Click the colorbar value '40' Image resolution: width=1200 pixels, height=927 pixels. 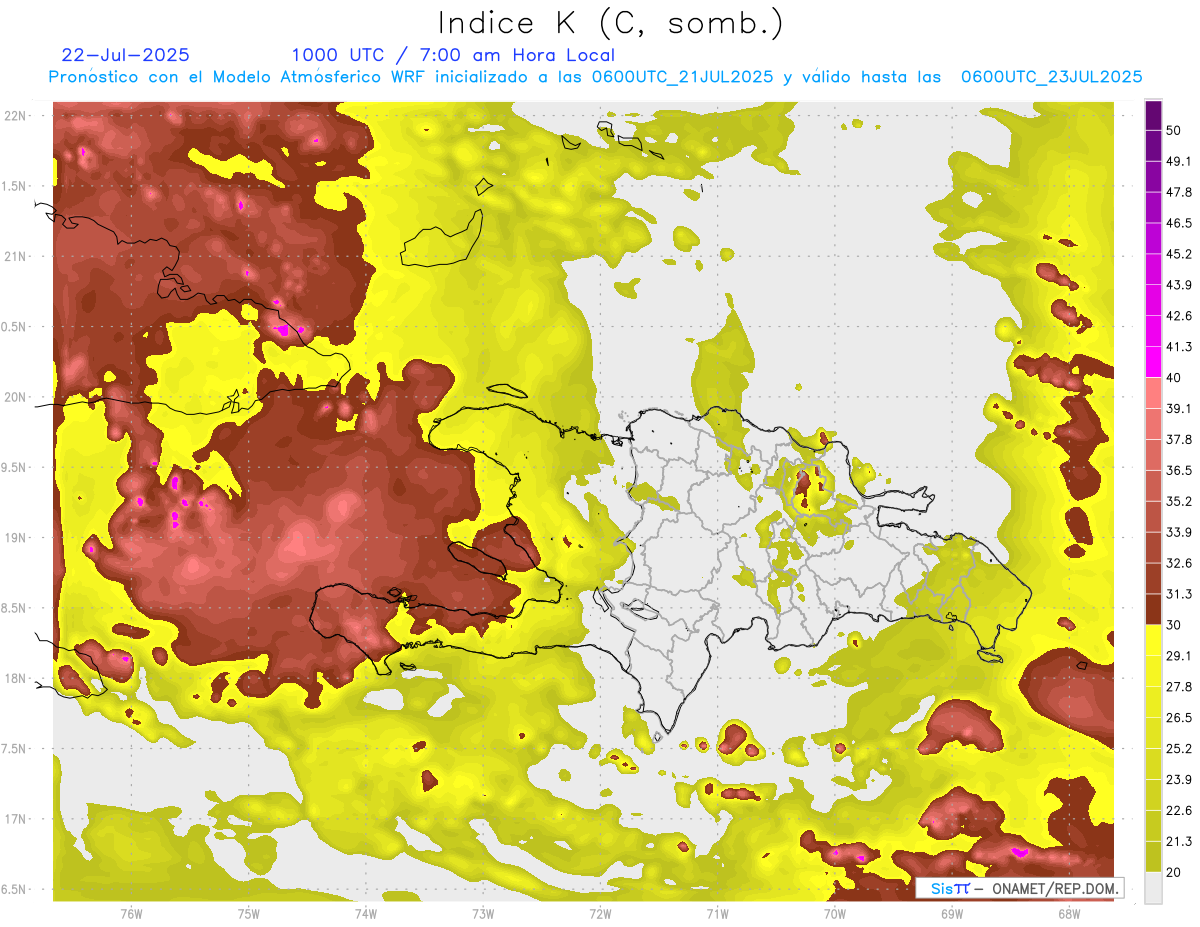[1175, 377]
